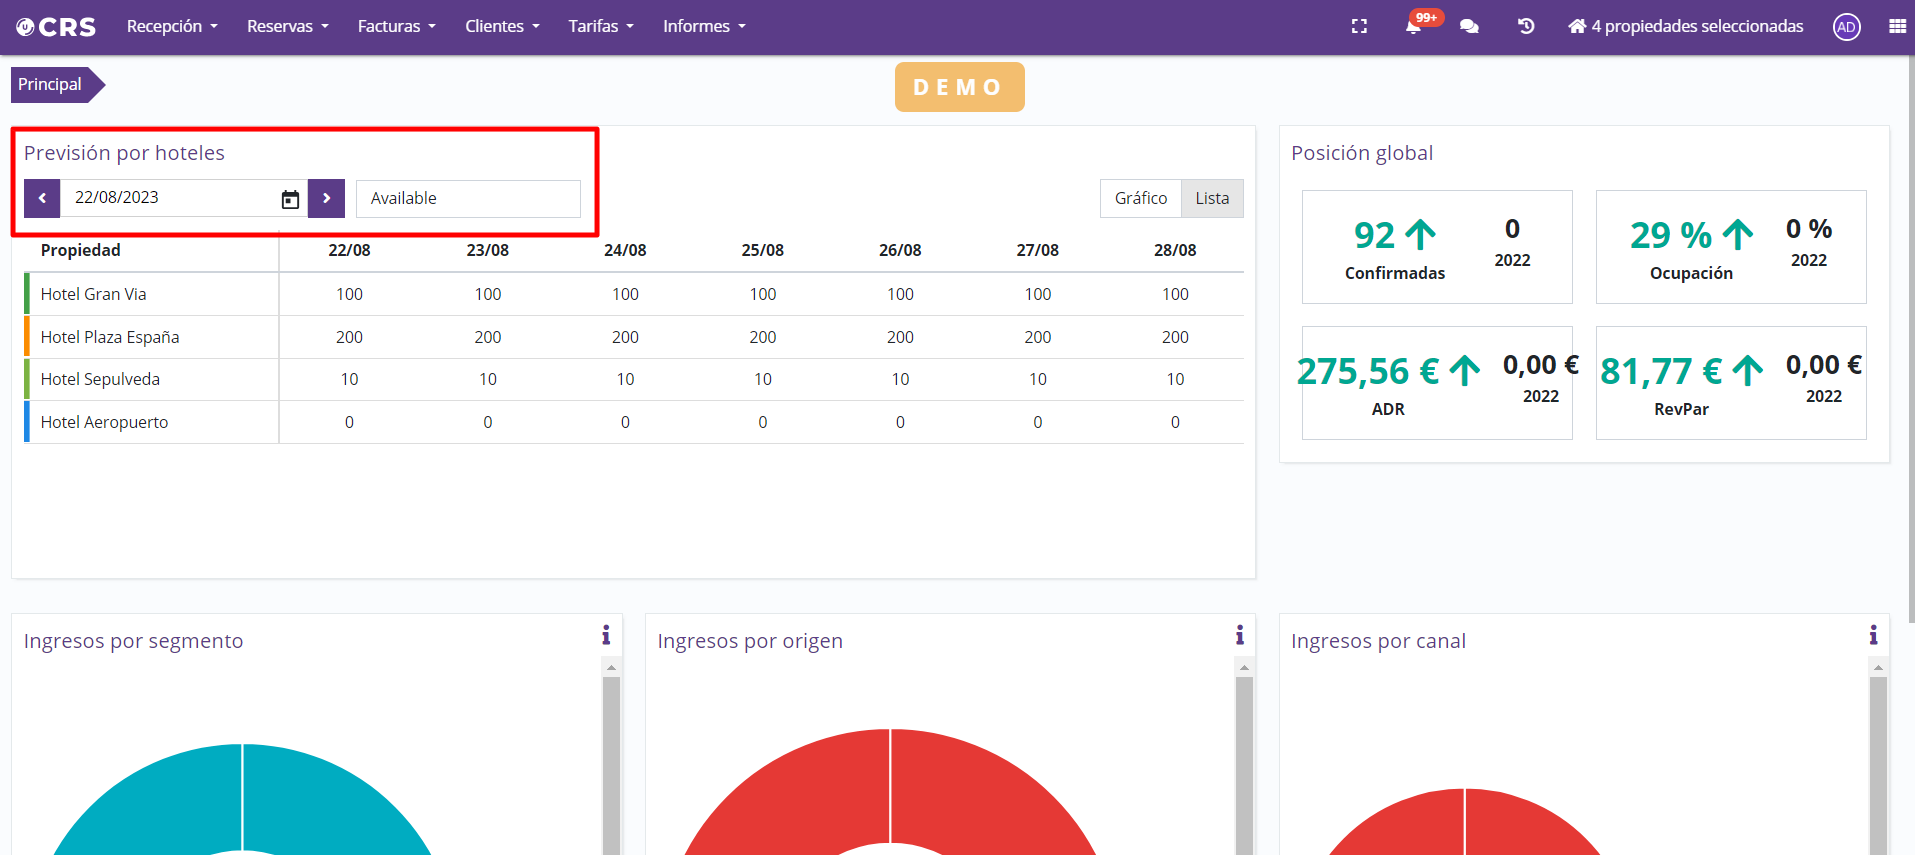Switch forecast view to Gráfico

(x=1141, y=198)
